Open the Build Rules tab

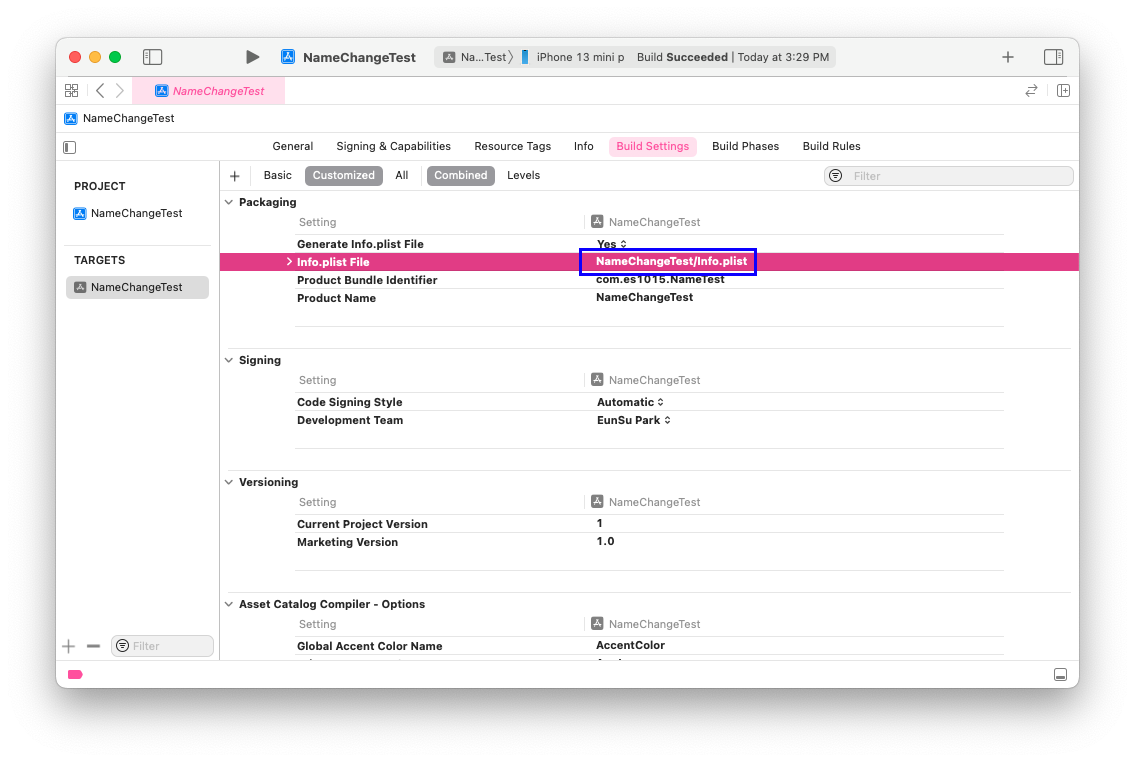point(831,146)
